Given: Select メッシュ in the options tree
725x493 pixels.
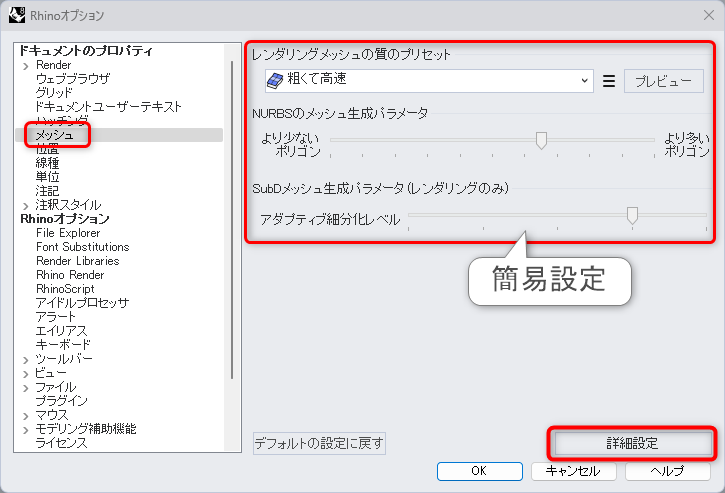Looking at the screenshot, I should pyautogui.click(x=55, y=135).
